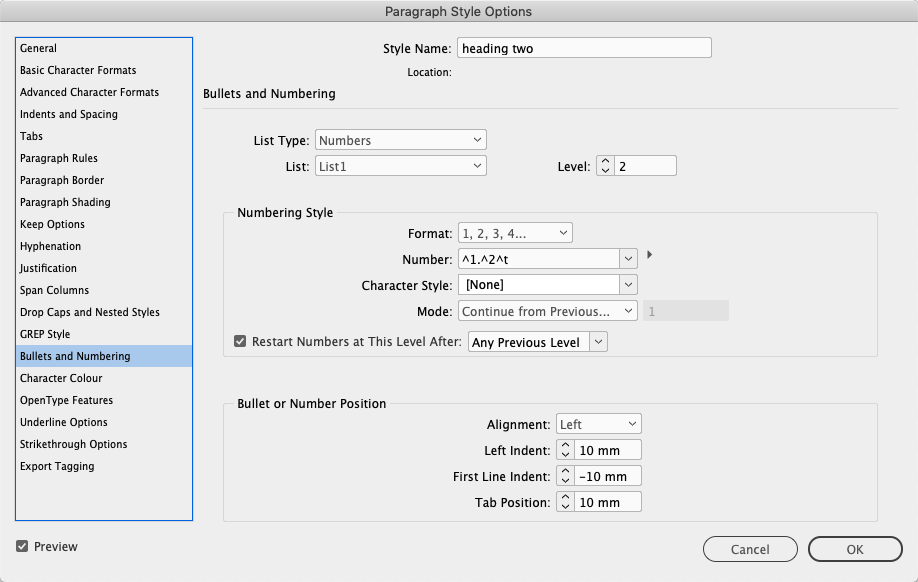The image size is (918, 582).
Task: Open the Drop Caps and Nested Styles section
Action: [x=89, y=312]
